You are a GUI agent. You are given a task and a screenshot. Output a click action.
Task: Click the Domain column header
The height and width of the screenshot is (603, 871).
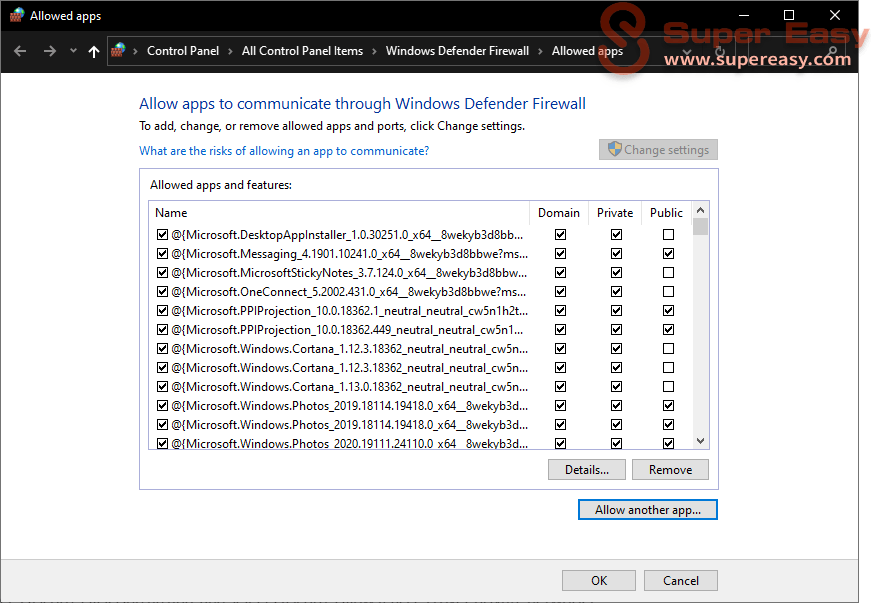click(x=559, y=213)
